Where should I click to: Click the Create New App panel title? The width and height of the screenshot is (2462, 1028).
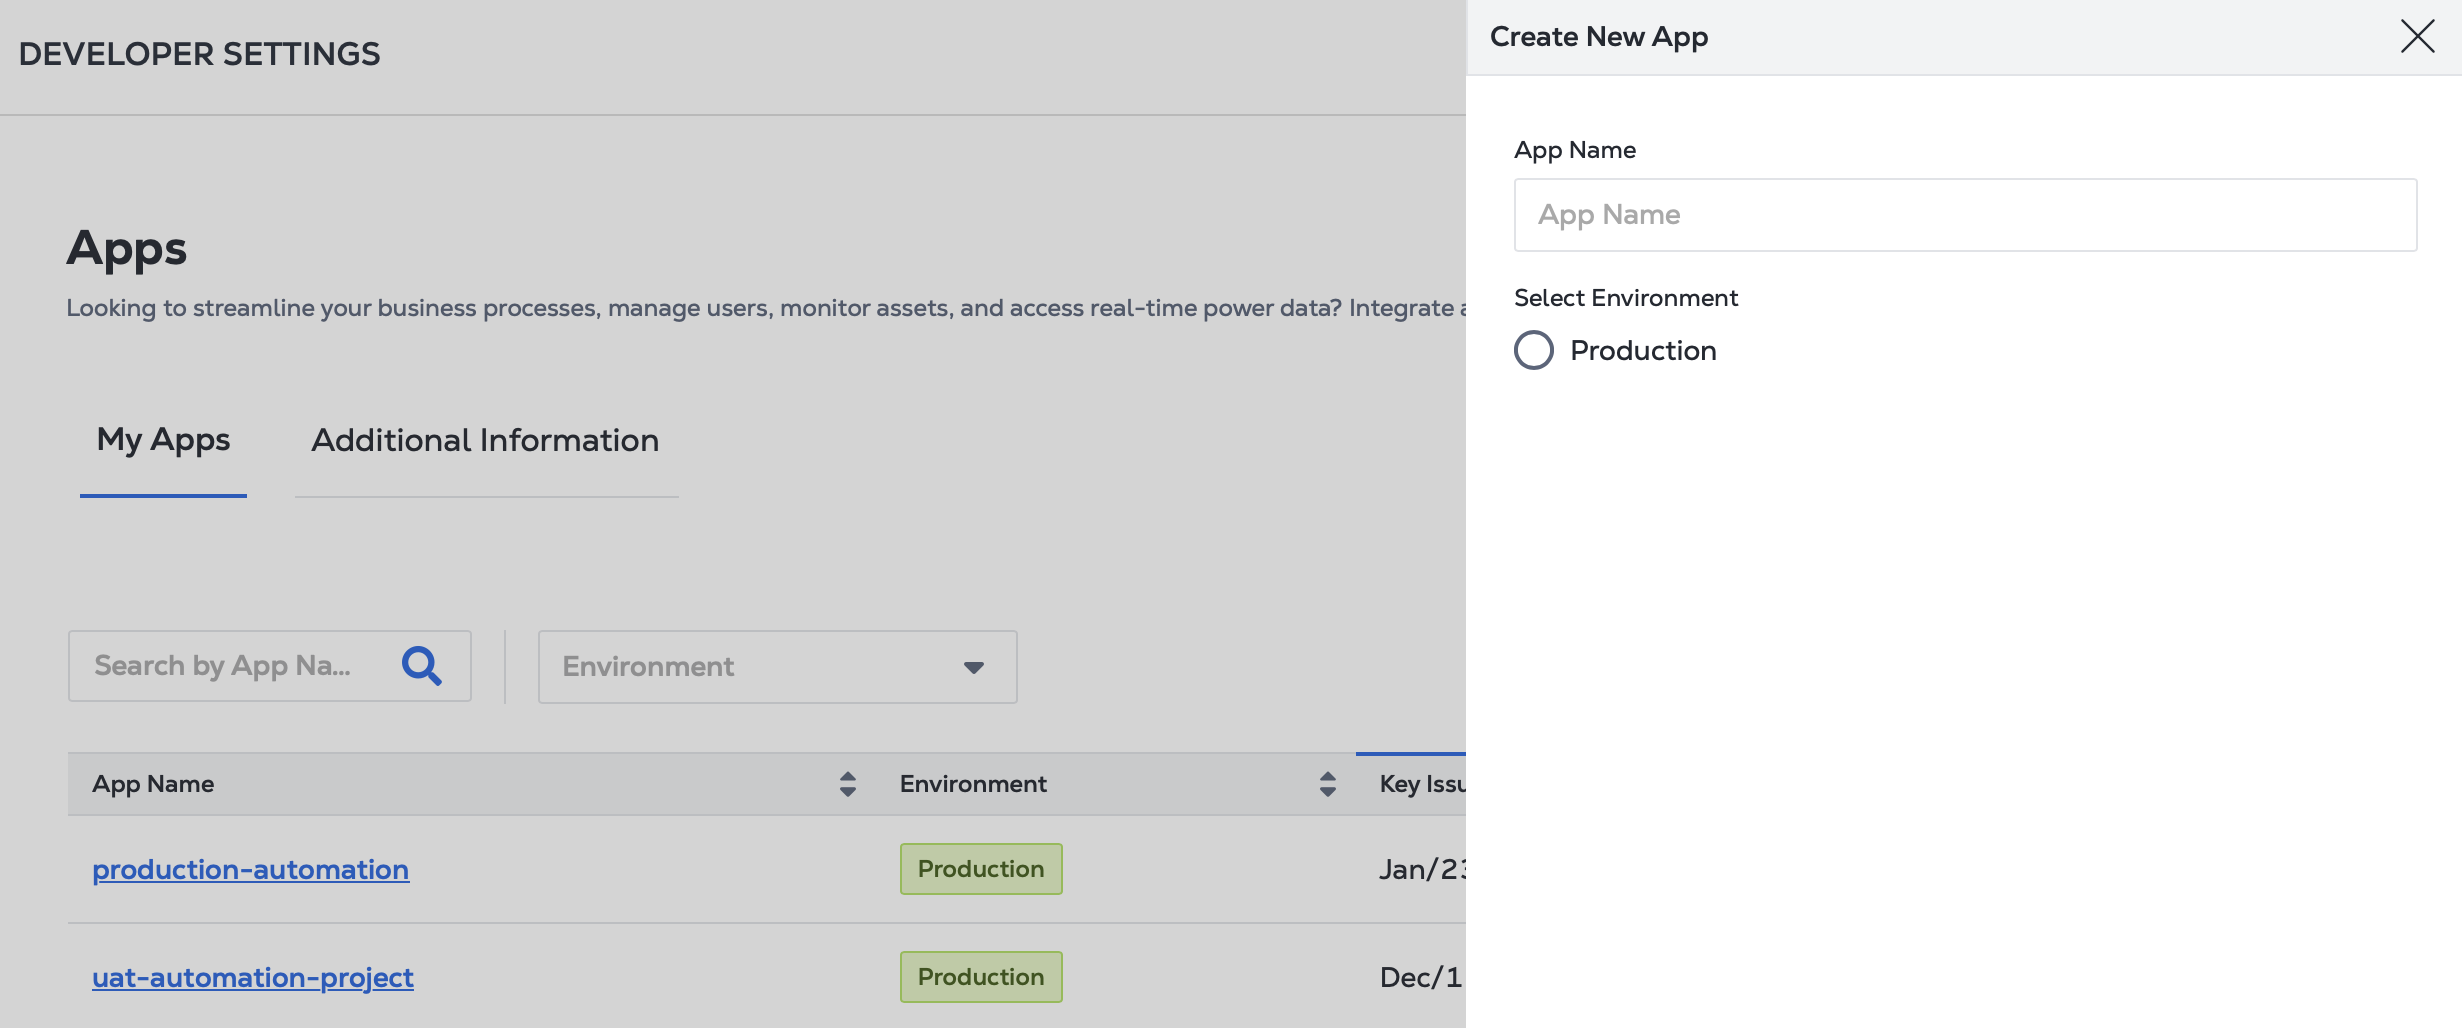1598,37
